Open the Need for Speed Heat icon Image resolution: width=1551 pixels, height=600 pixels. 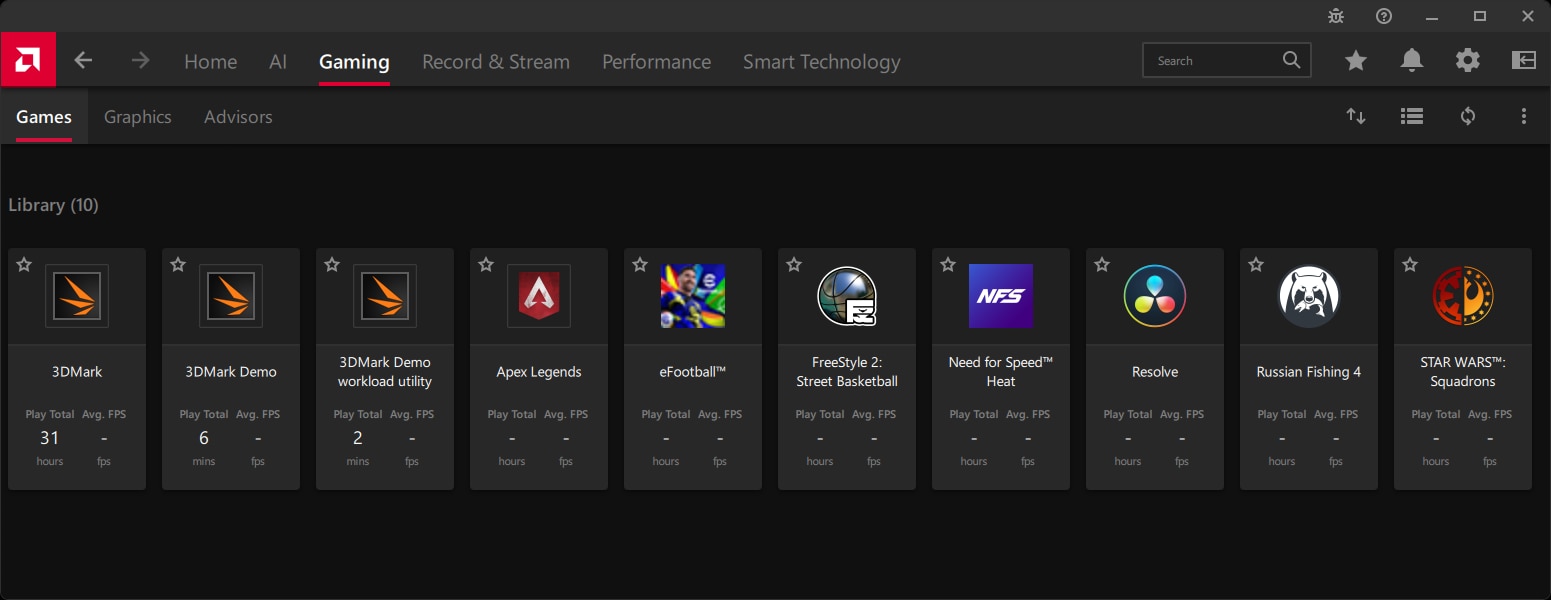coord(1001,296)
